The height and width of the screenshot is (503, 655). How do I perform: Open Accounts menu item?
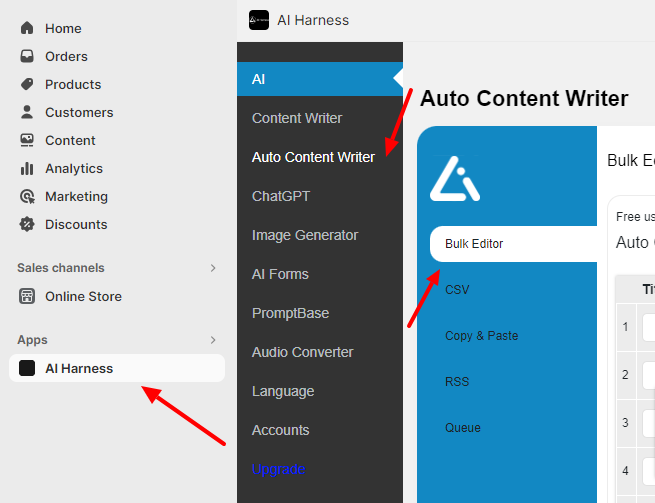pos(280,430)
